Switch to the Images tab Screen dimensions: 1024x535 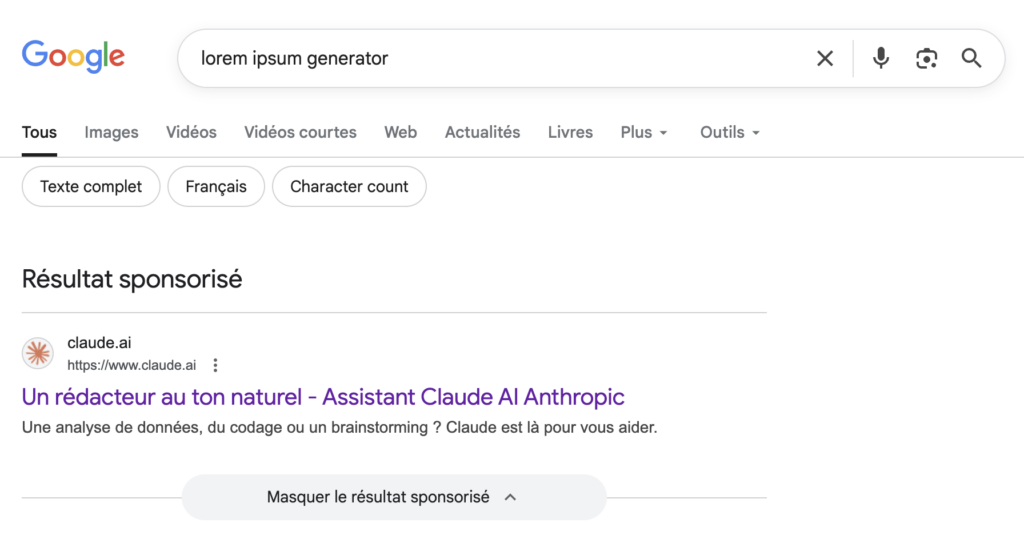pyautogui.click(x=111, y=133)
